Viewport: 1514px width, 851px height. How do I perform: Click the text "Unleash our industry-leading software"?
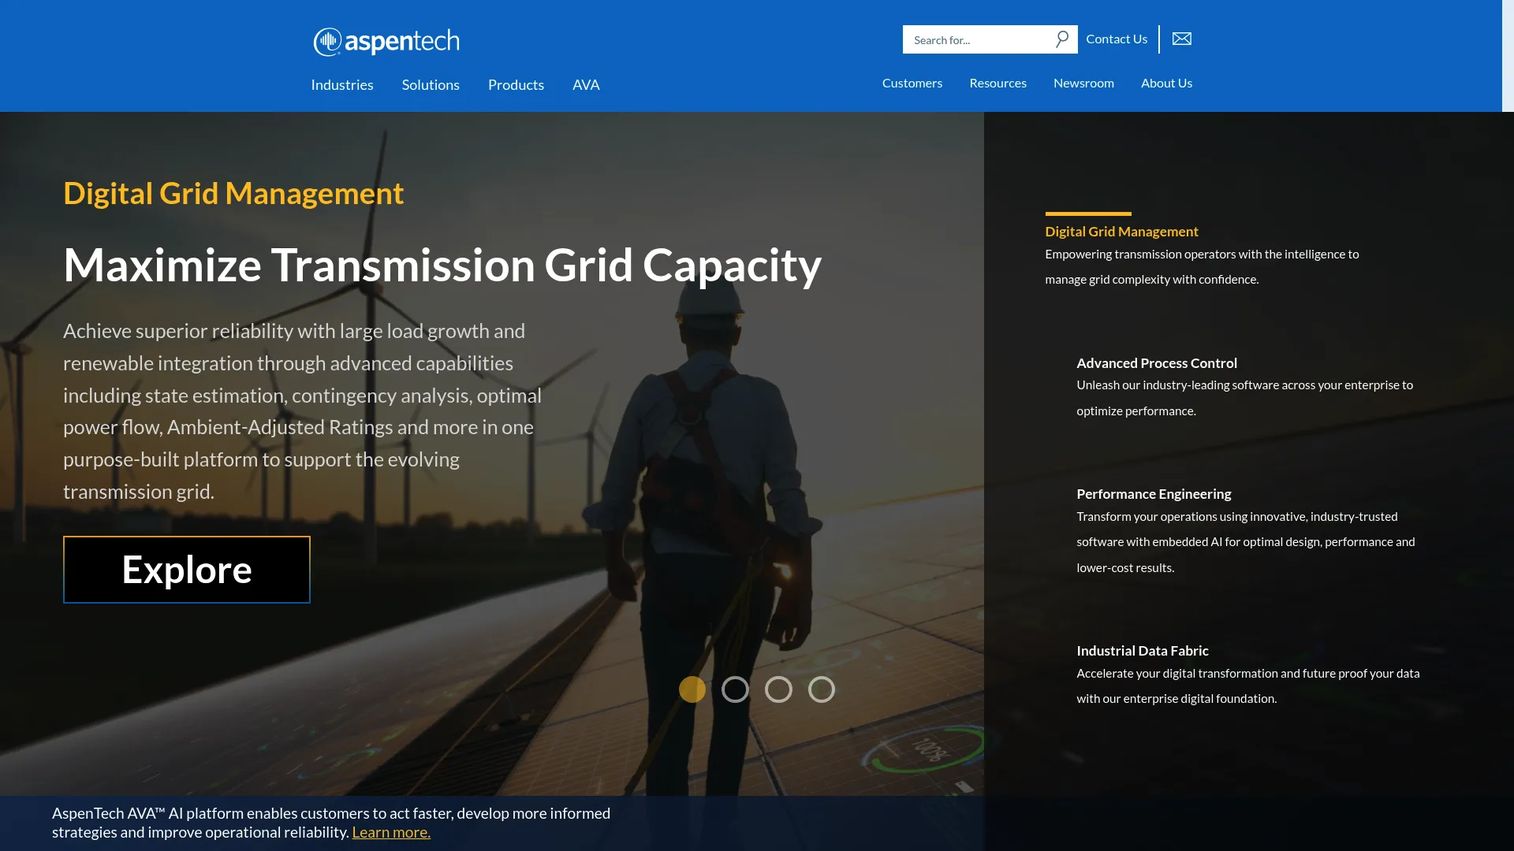pos(1245,398)
